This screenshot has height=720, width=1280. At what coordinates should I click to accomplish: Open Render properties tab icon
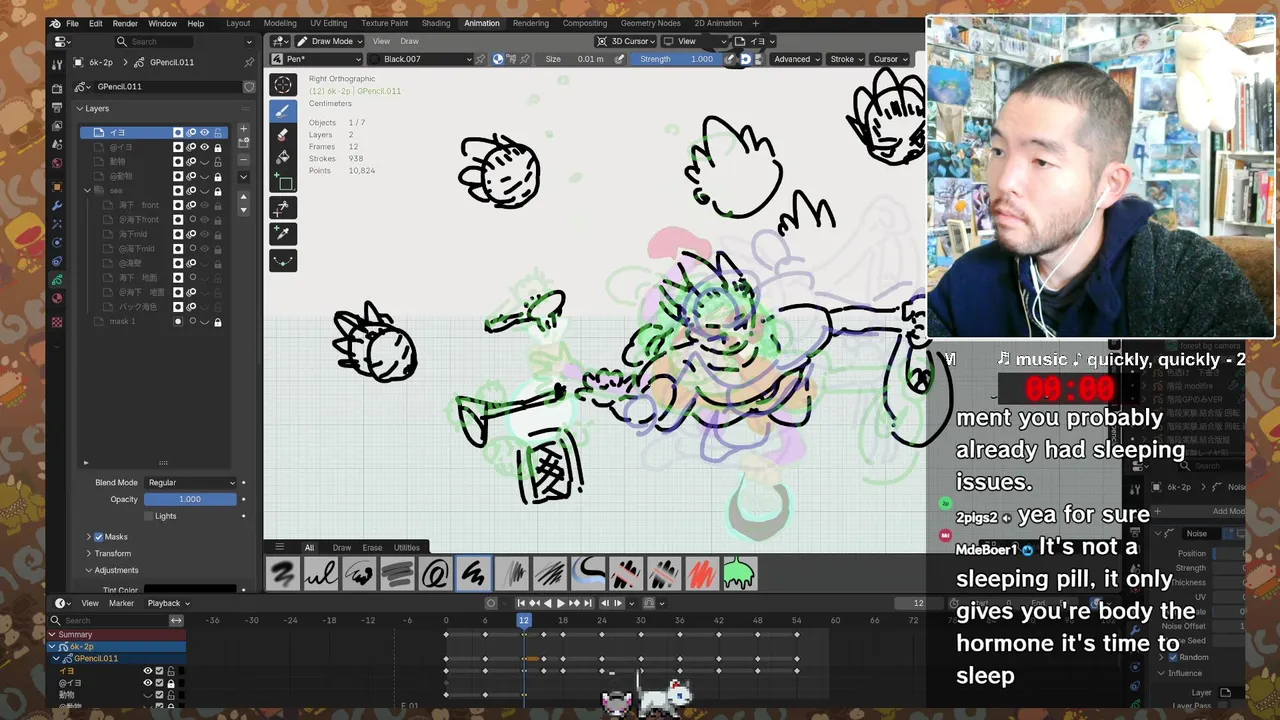coord(57,89)
